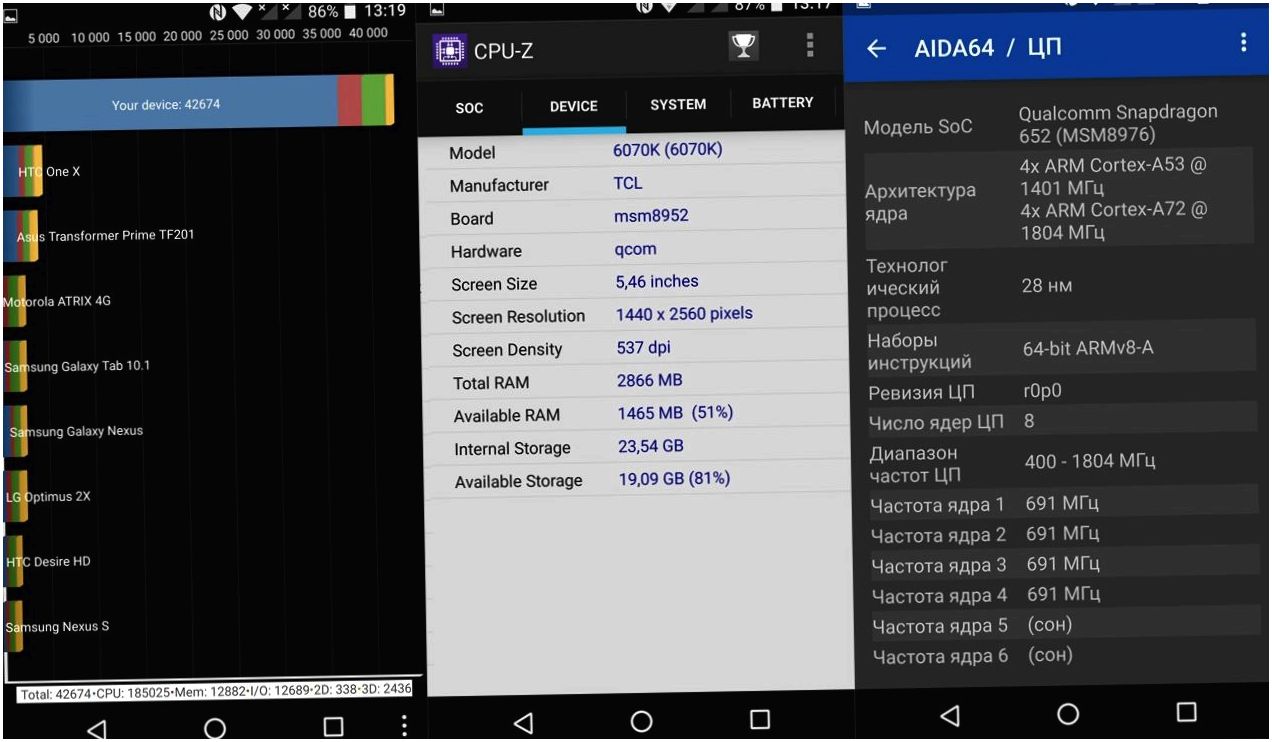Open CPU-Z overflow menu (three dots)
The height and width of the screenshot is (742, 1272).
pos(809,45)
